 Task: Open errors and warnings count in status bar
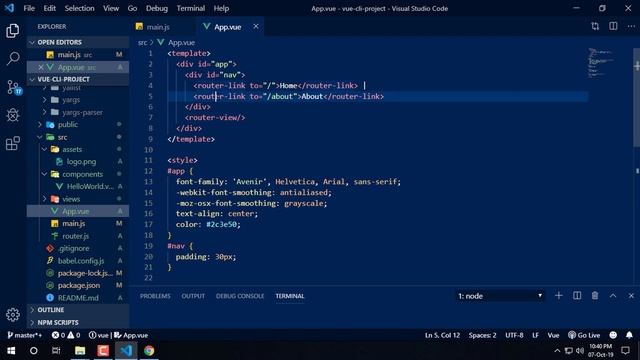66,335
